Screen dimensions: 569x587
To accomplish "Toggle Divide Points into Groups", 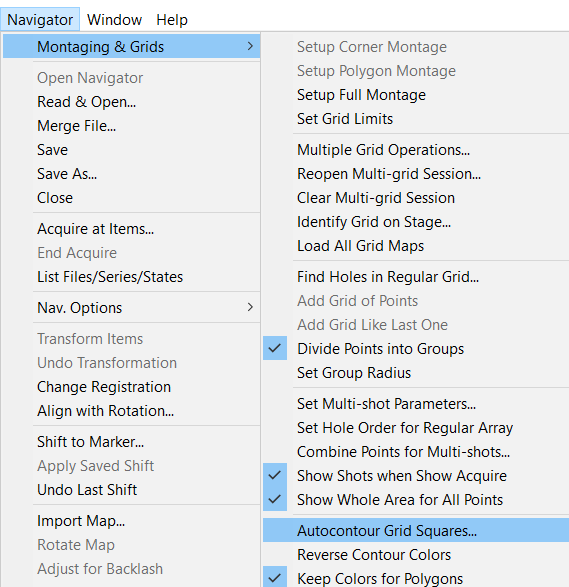I will 416,349.
